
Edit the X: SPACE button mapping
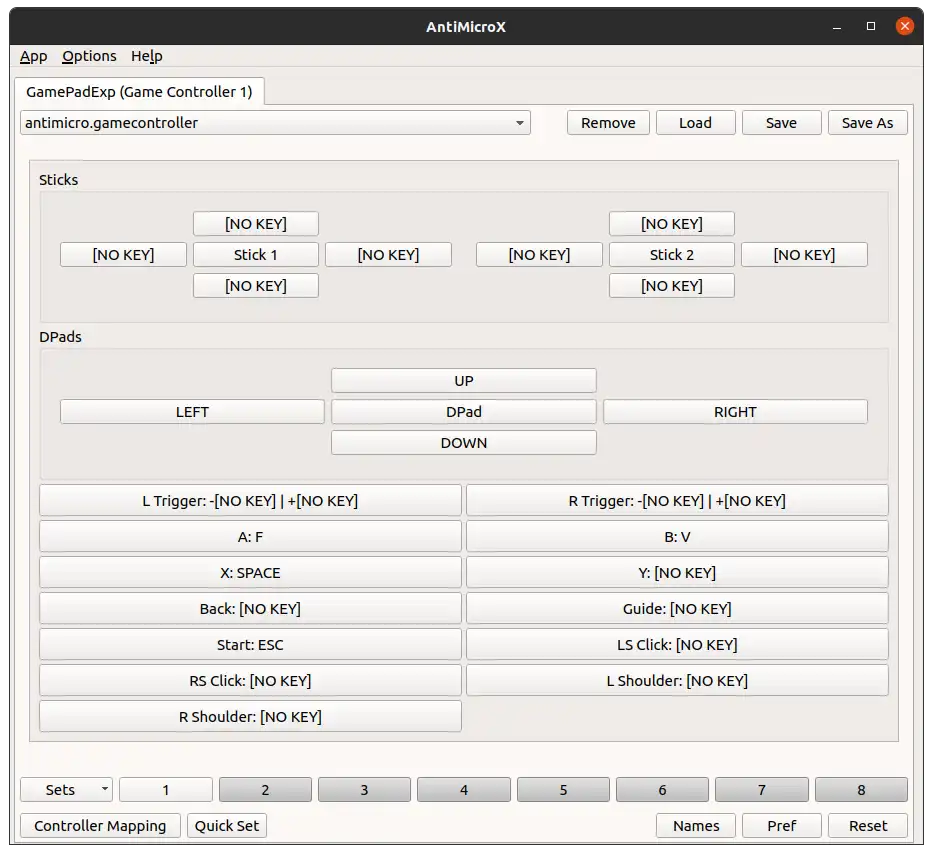coord(251,573)
